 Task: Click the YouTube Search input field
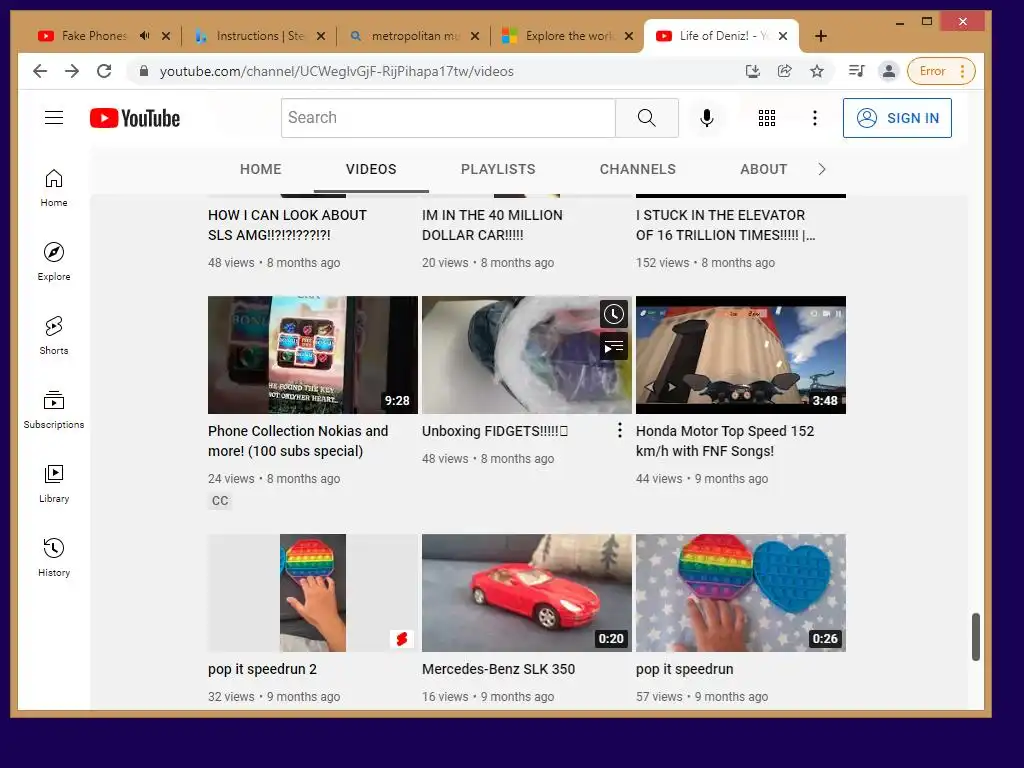click(448, 118)
